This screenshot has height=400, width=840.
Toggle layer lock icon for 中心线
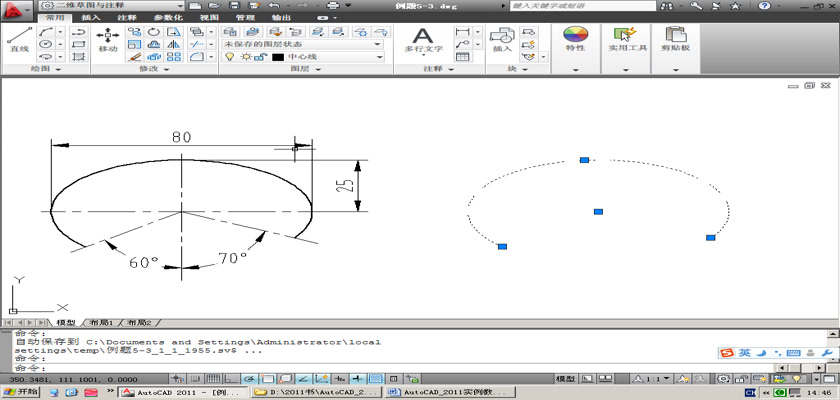click(x=261, y=57)
